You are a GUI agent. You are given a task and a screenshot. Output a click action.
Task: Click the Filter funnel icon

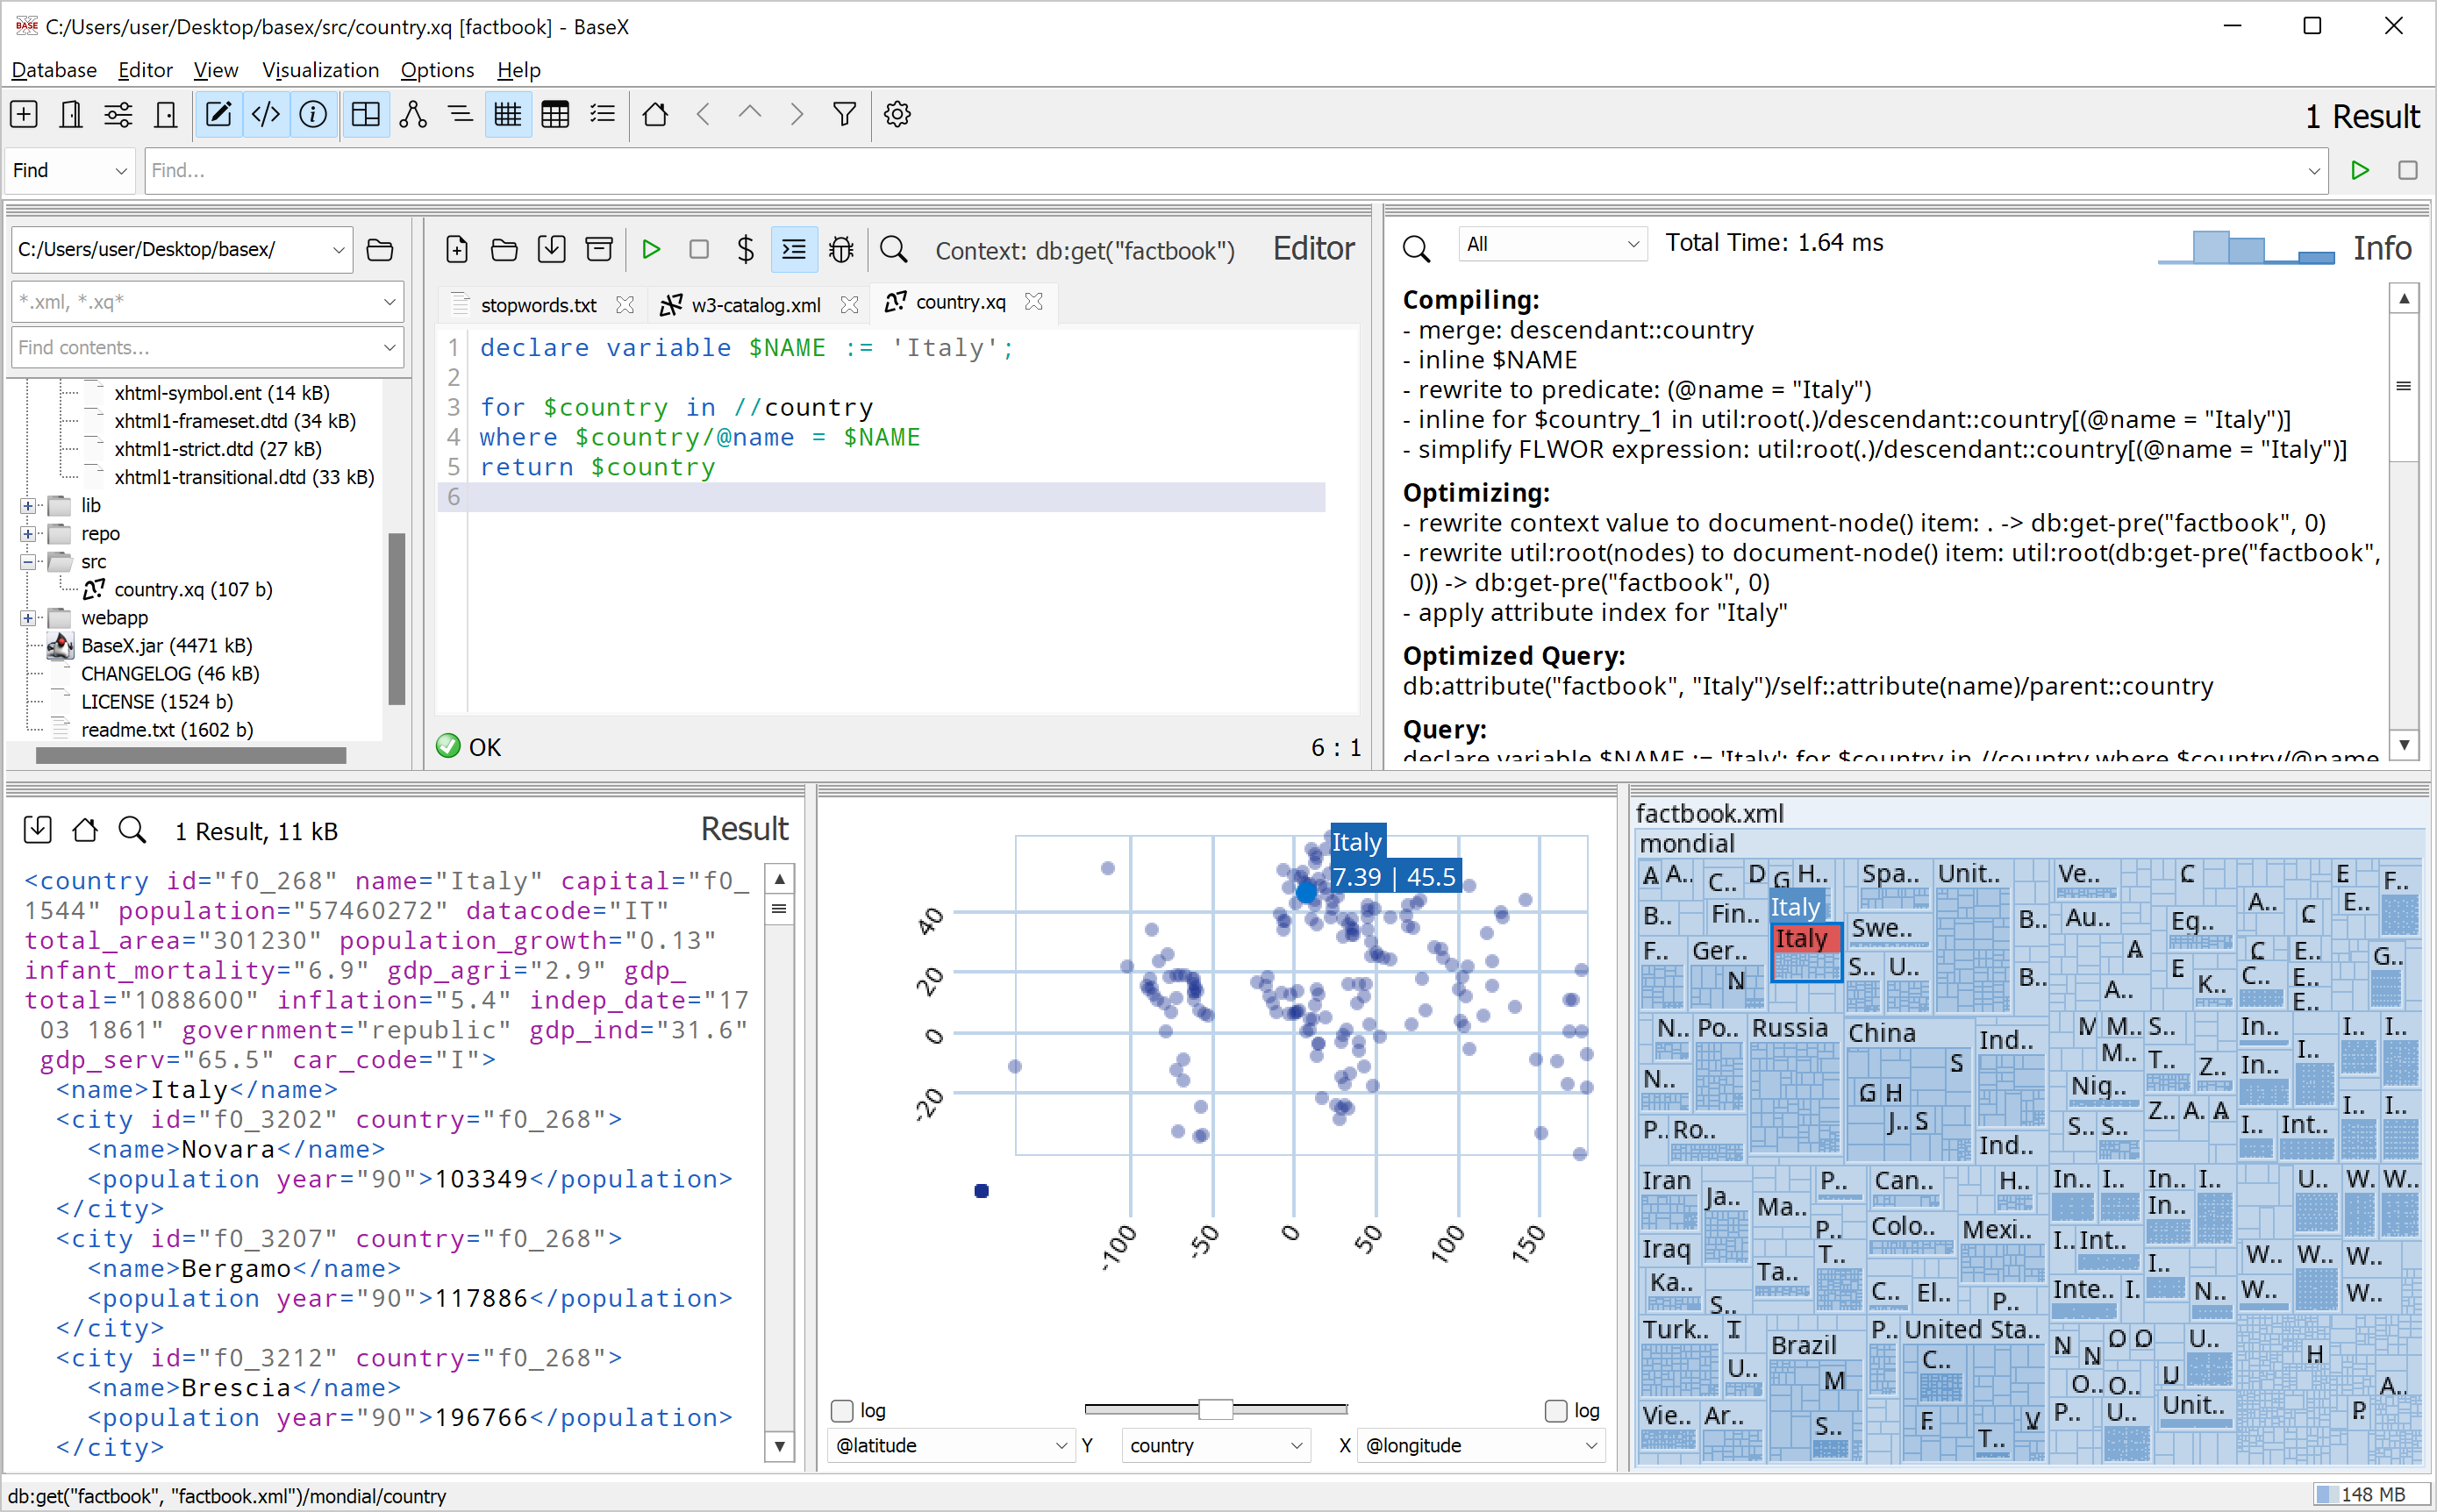(844, 114)
